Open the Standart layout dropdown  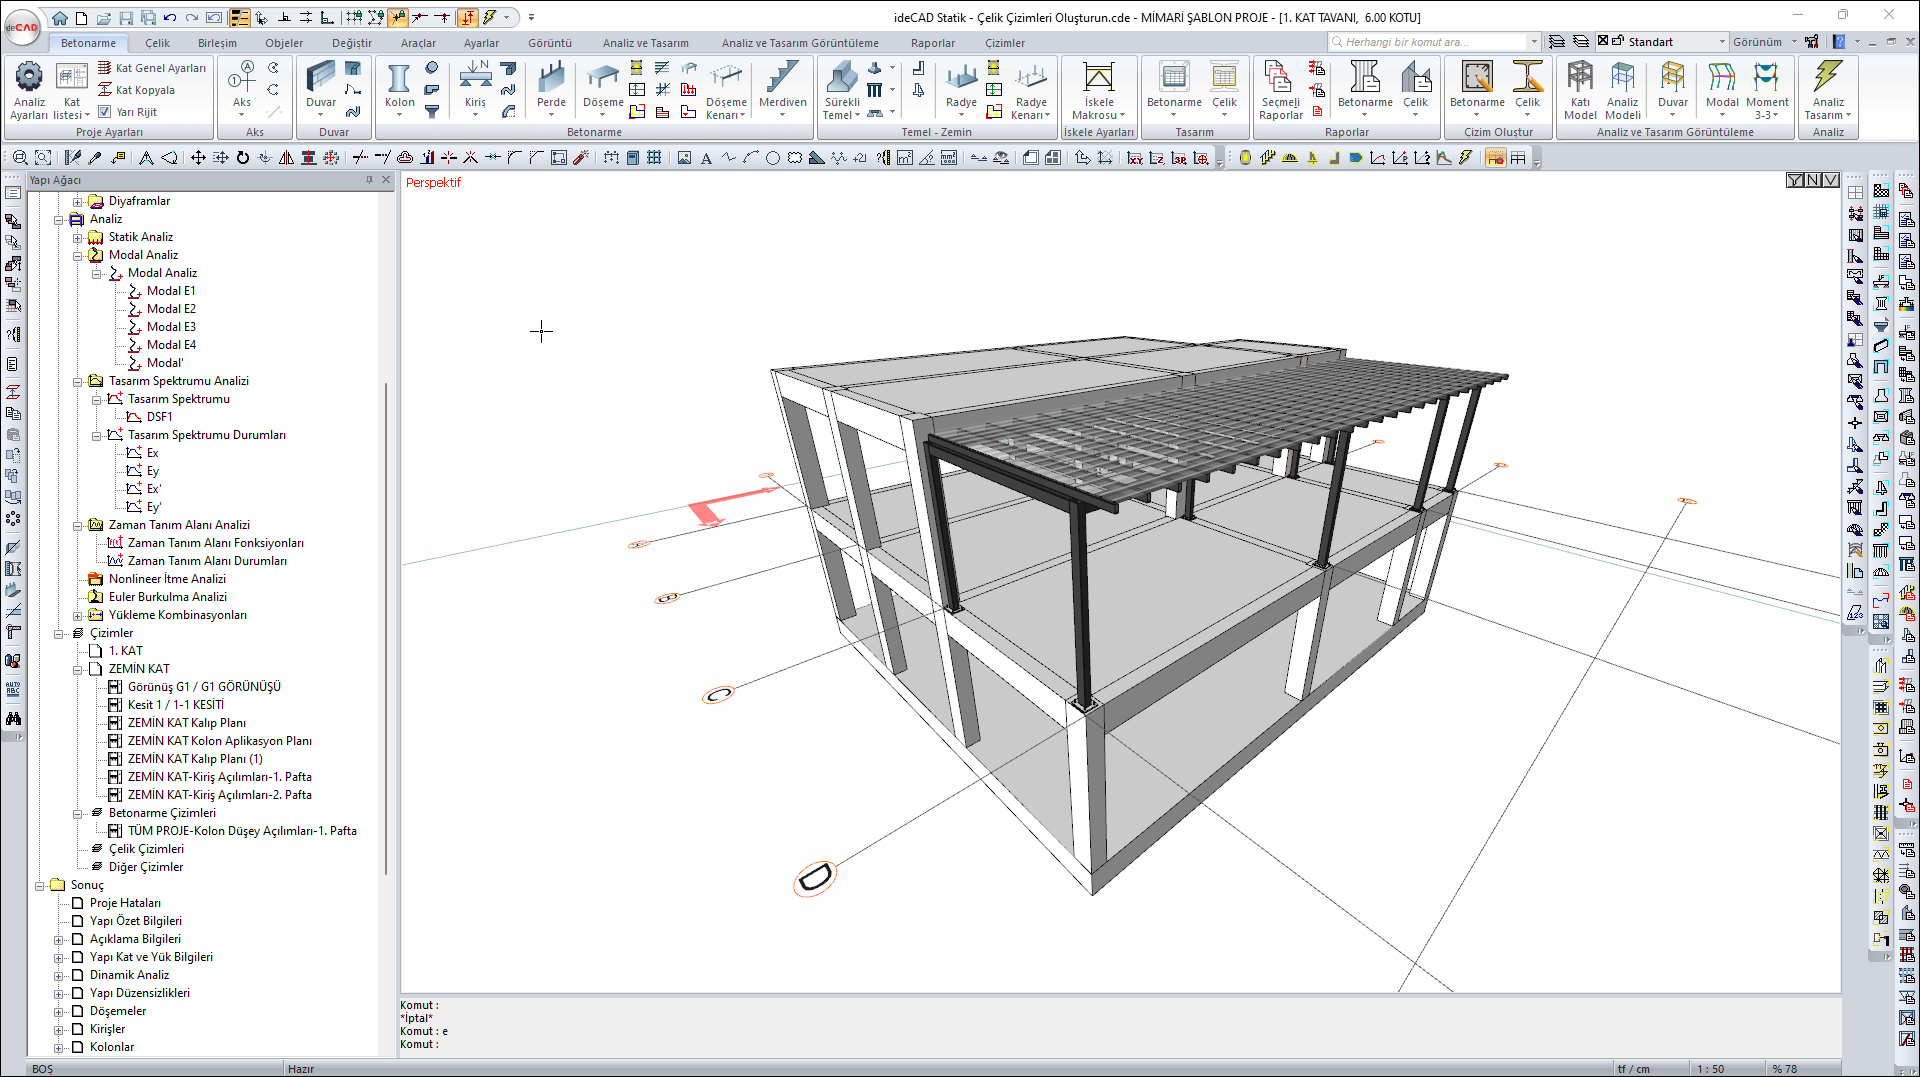(1722, 42)
